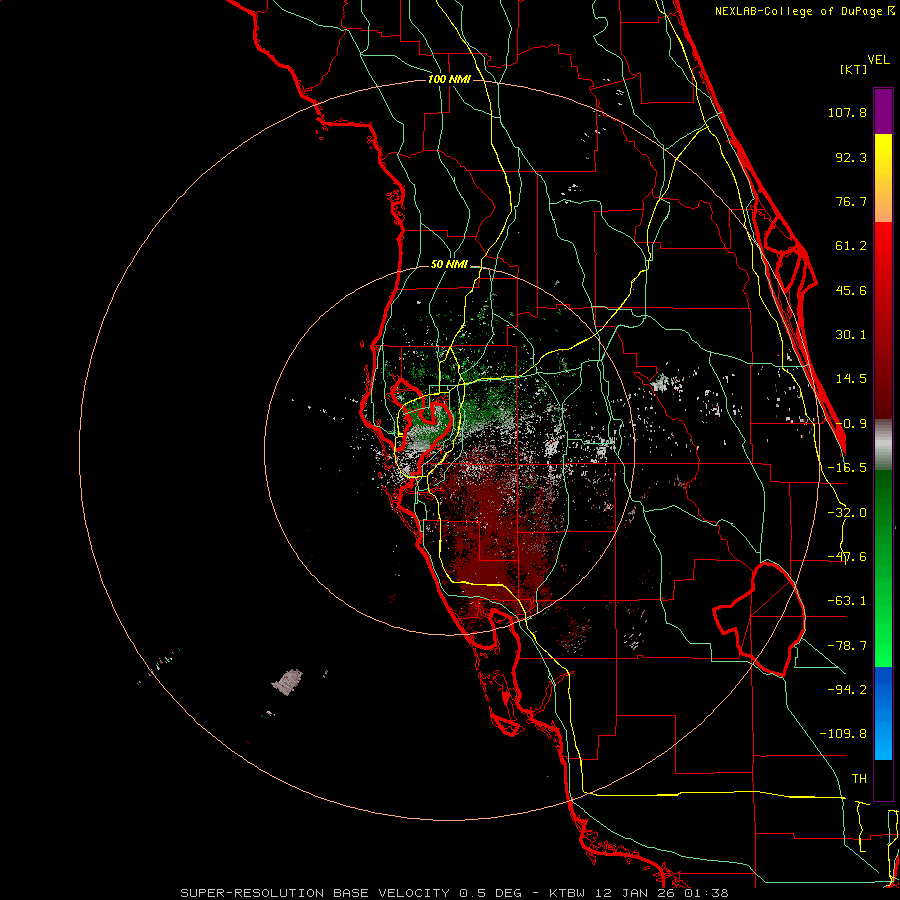The height and width of the screenshot is (900, 900).
Task: Select the -16.5 scale value
Action: pos(847,468)
